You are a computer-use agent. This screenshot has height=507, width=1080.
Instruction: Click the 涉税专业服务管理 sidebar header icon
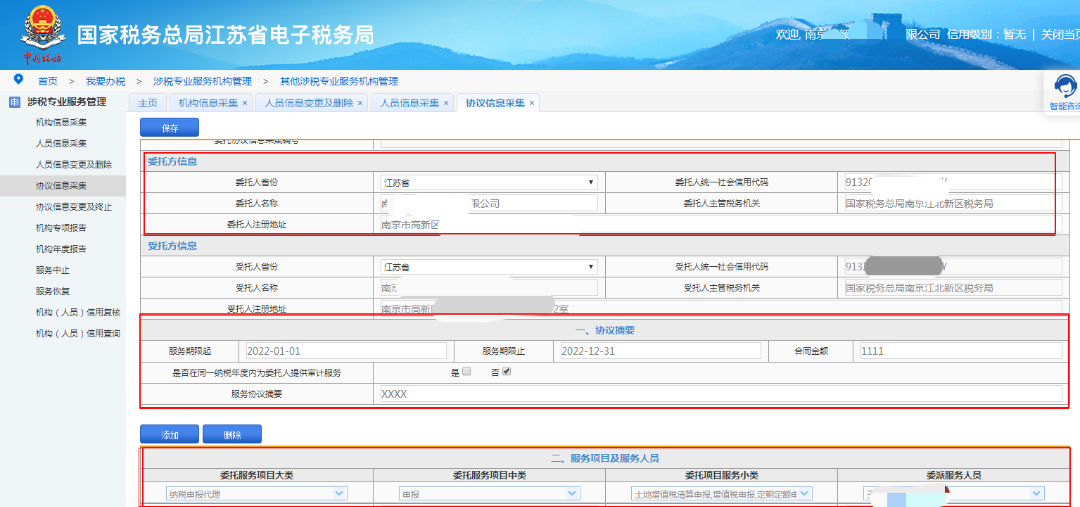tap(14, 102)
